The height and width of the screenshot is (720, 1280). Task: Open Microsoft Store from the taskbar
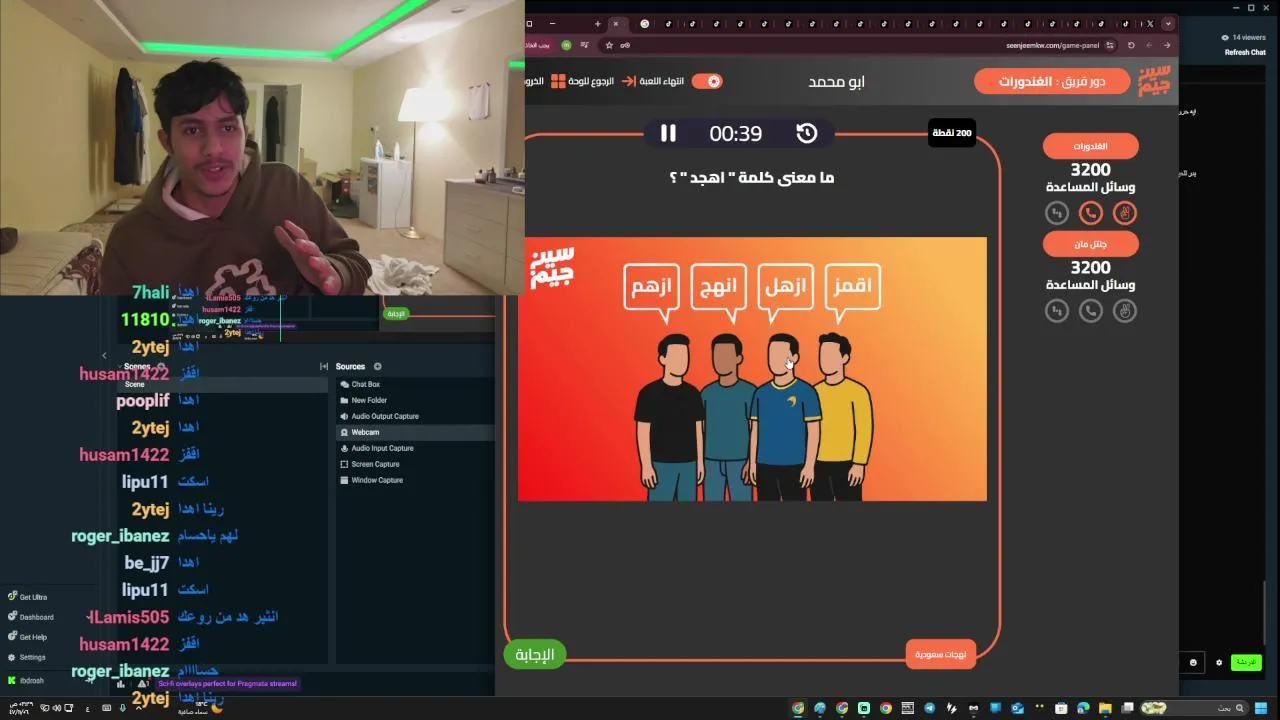[x=1060, y=708]
